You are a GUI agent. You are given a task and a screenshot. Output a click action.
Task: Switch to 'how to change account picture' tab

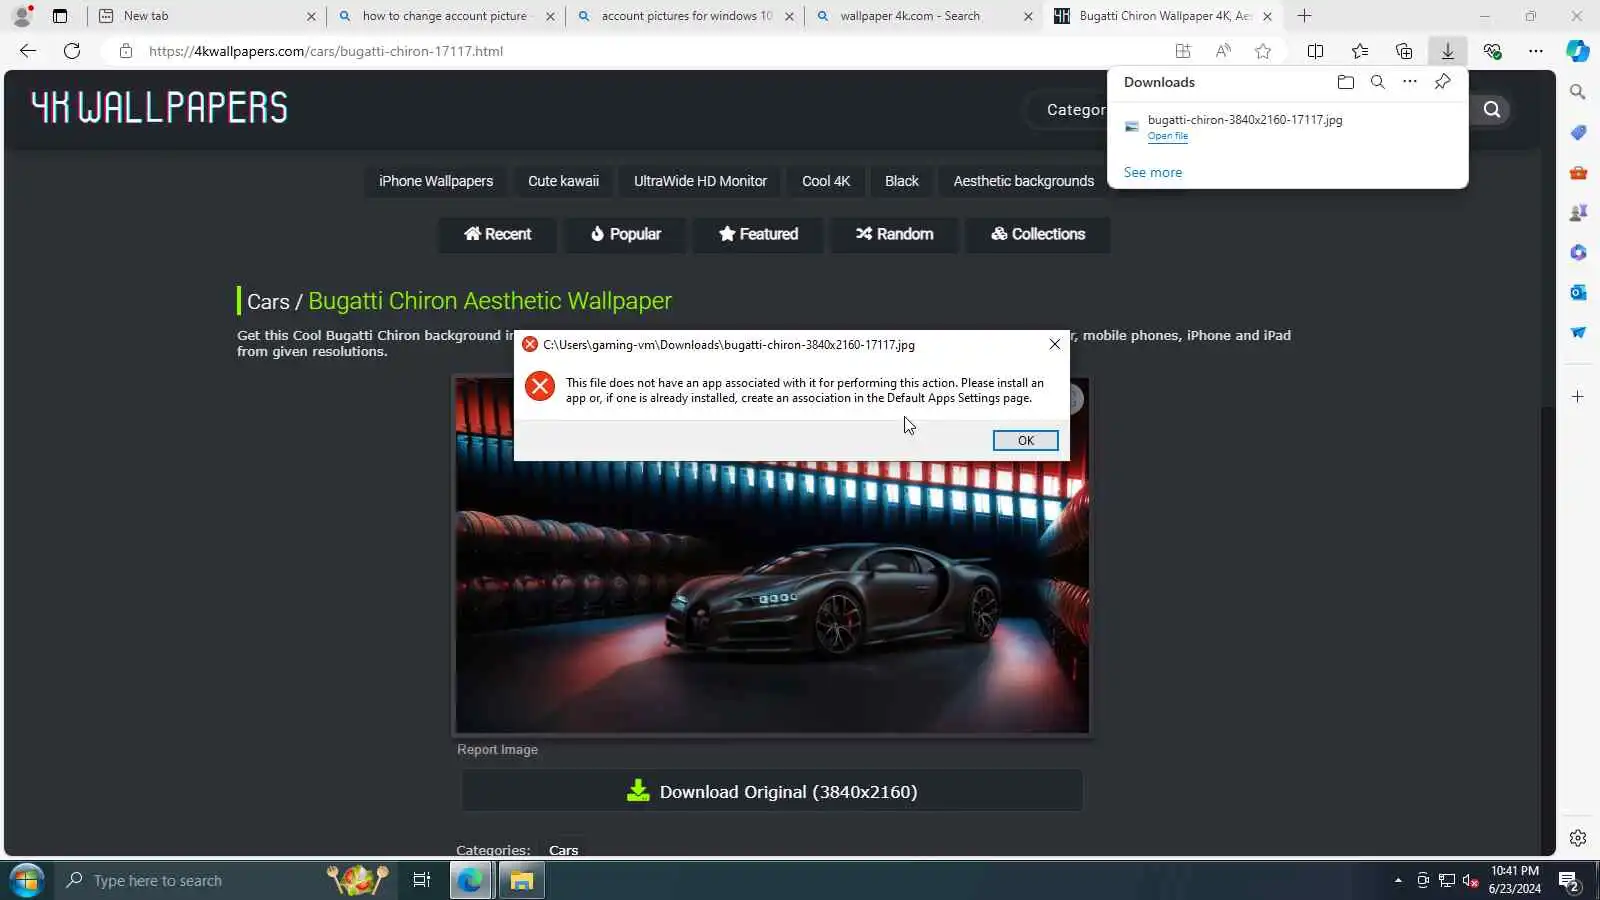tap(445, 16)
